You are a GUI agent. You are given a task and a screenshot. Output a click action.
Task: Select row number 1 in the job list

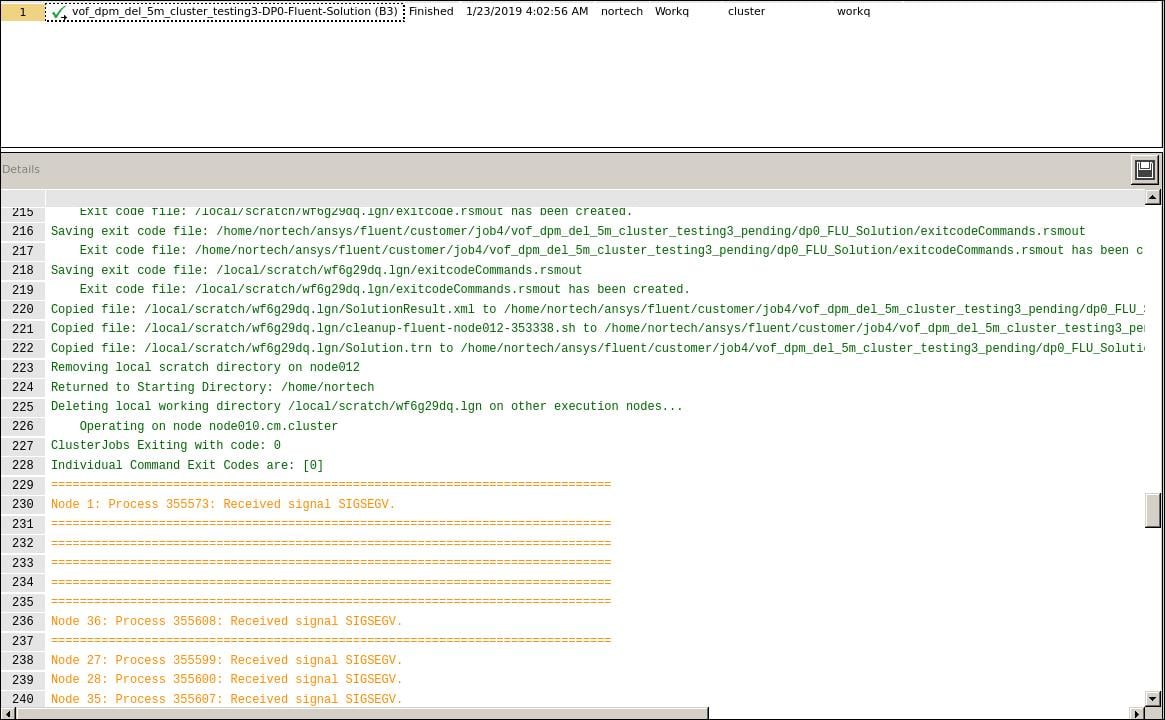(x=23, y=12)
